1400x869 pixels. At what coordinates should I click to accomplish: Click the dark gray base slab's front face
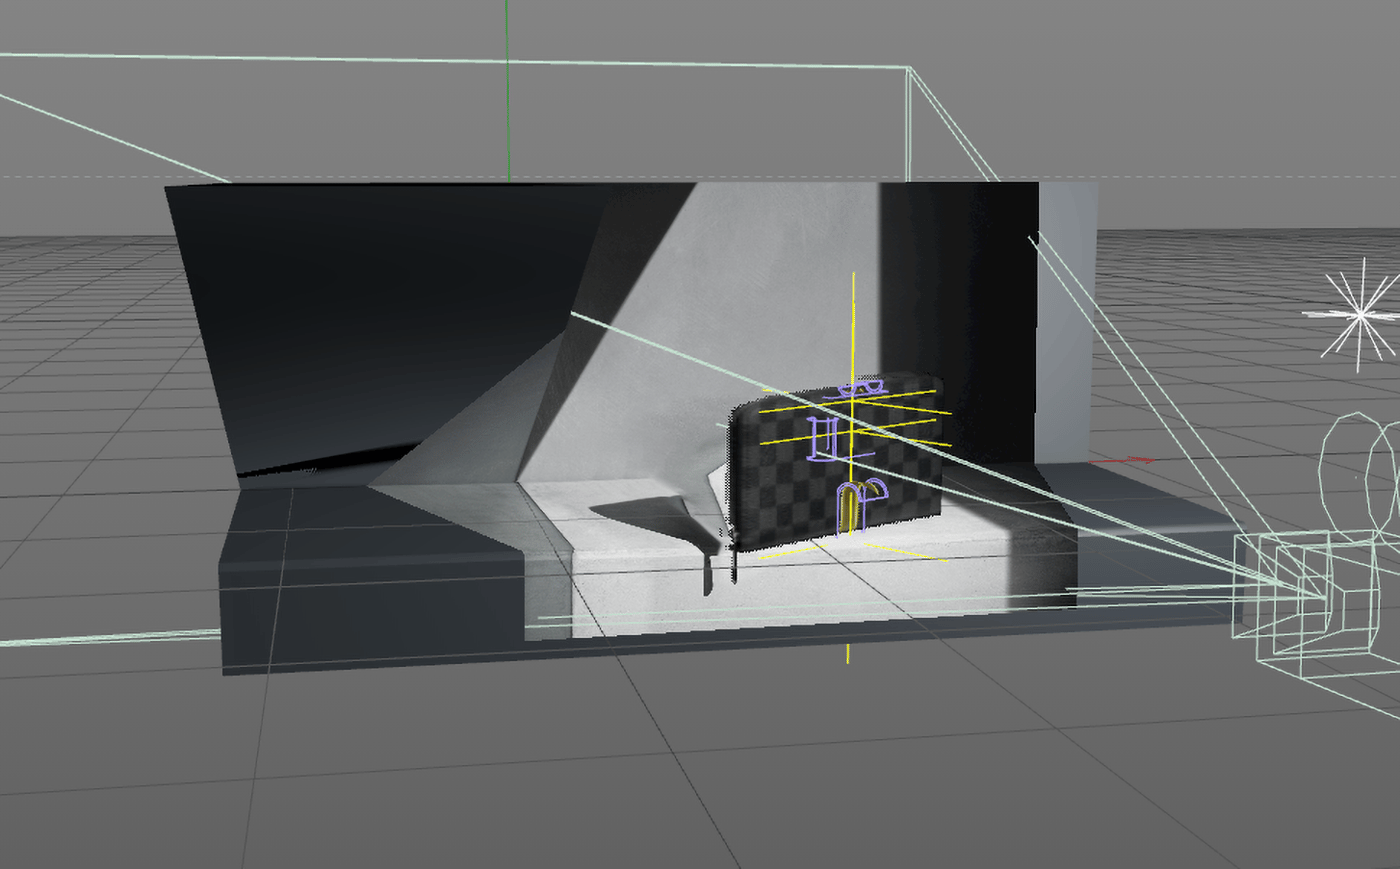pyautogui.click(x=370, y=620)
